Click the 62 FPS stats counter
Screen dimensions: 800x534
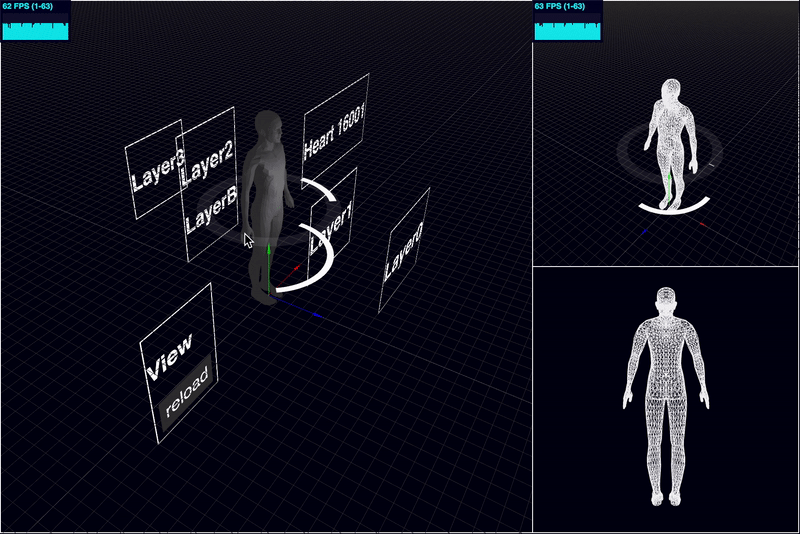(35, 21)
